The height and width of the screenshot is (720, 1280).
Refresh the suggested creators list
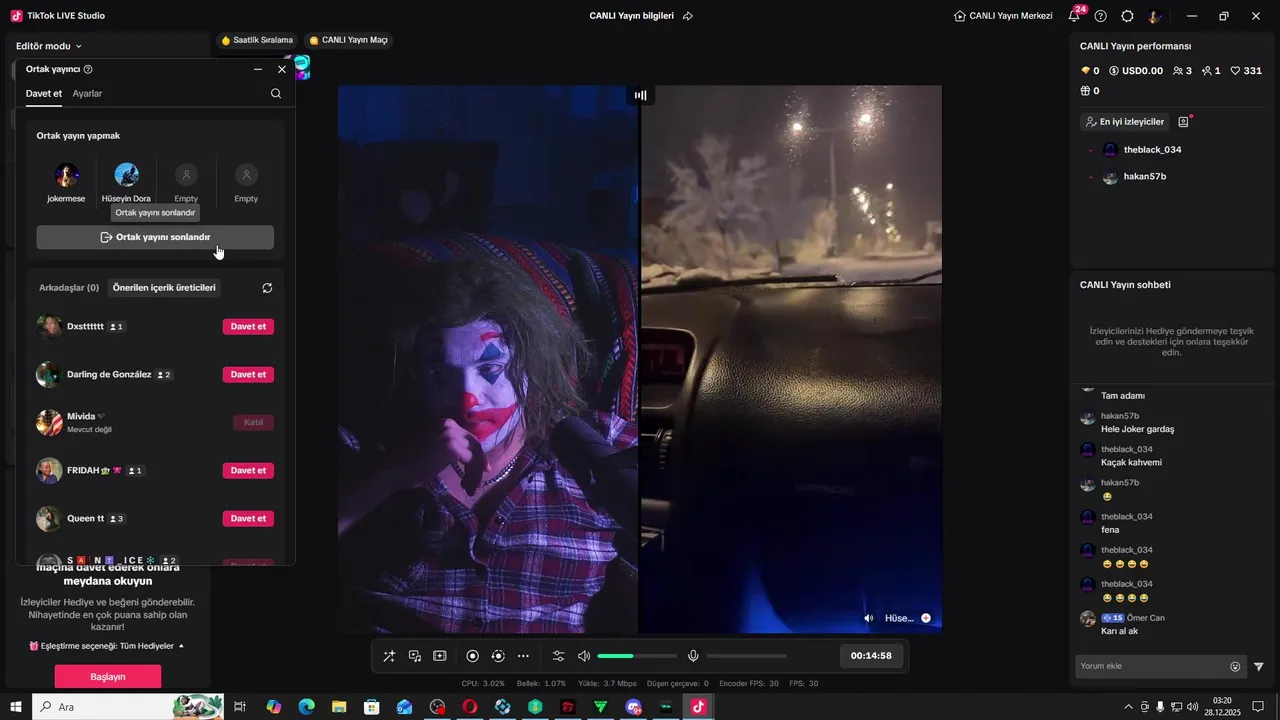tap(267, 288)
